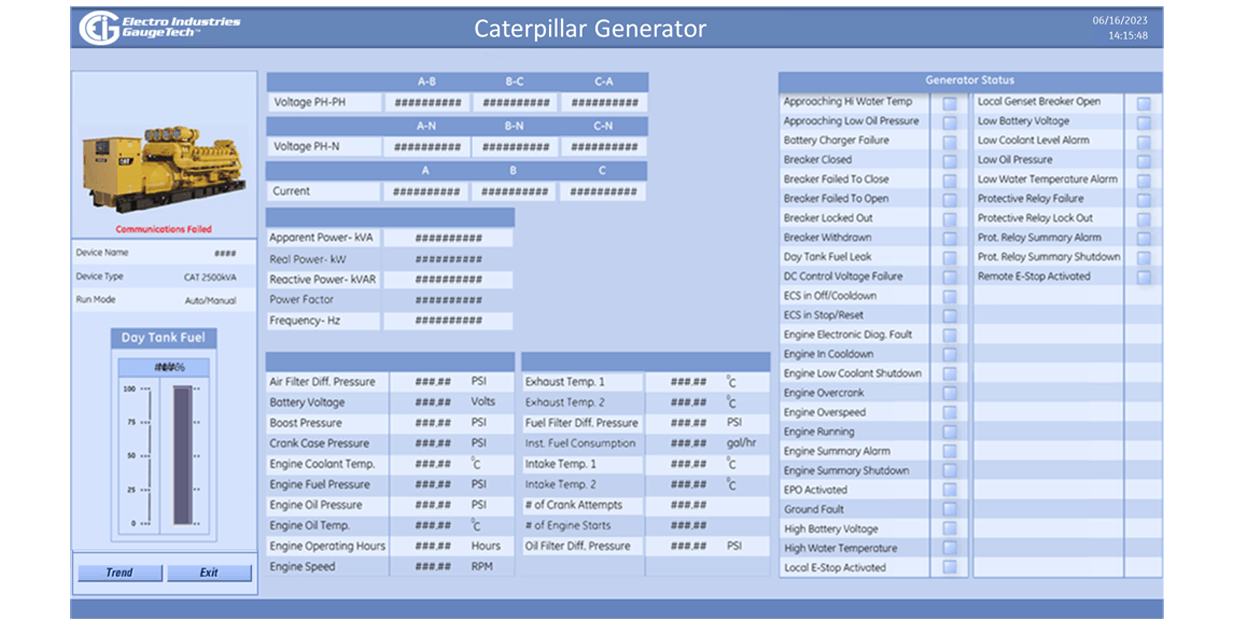Image resolution: width=1234 pixels, height=625 pixels.
Task: Toggle ECS in Off/Cooldown indicator
Action: (949, 296)
